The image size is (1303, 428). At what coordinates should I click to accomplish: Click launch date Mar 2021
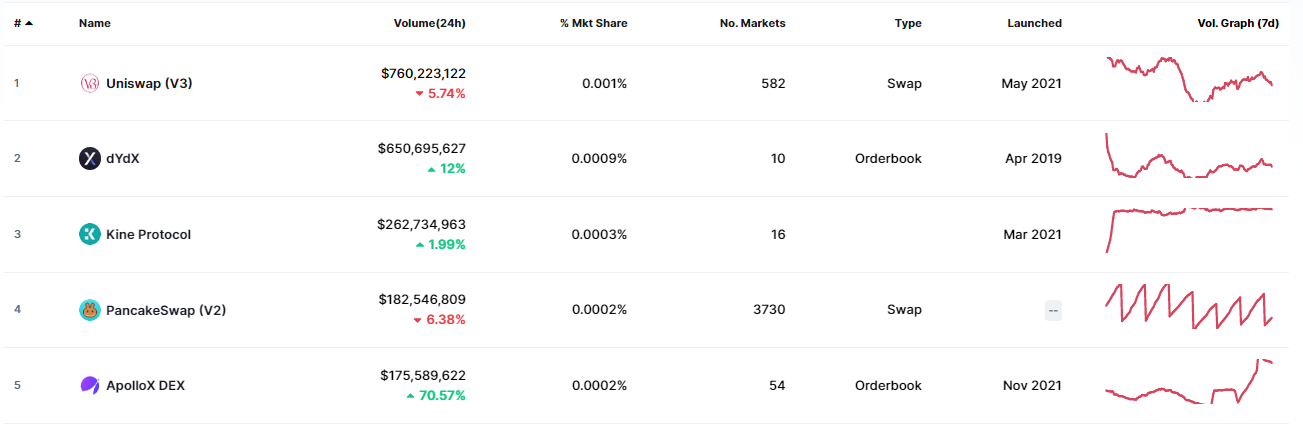1033,234
